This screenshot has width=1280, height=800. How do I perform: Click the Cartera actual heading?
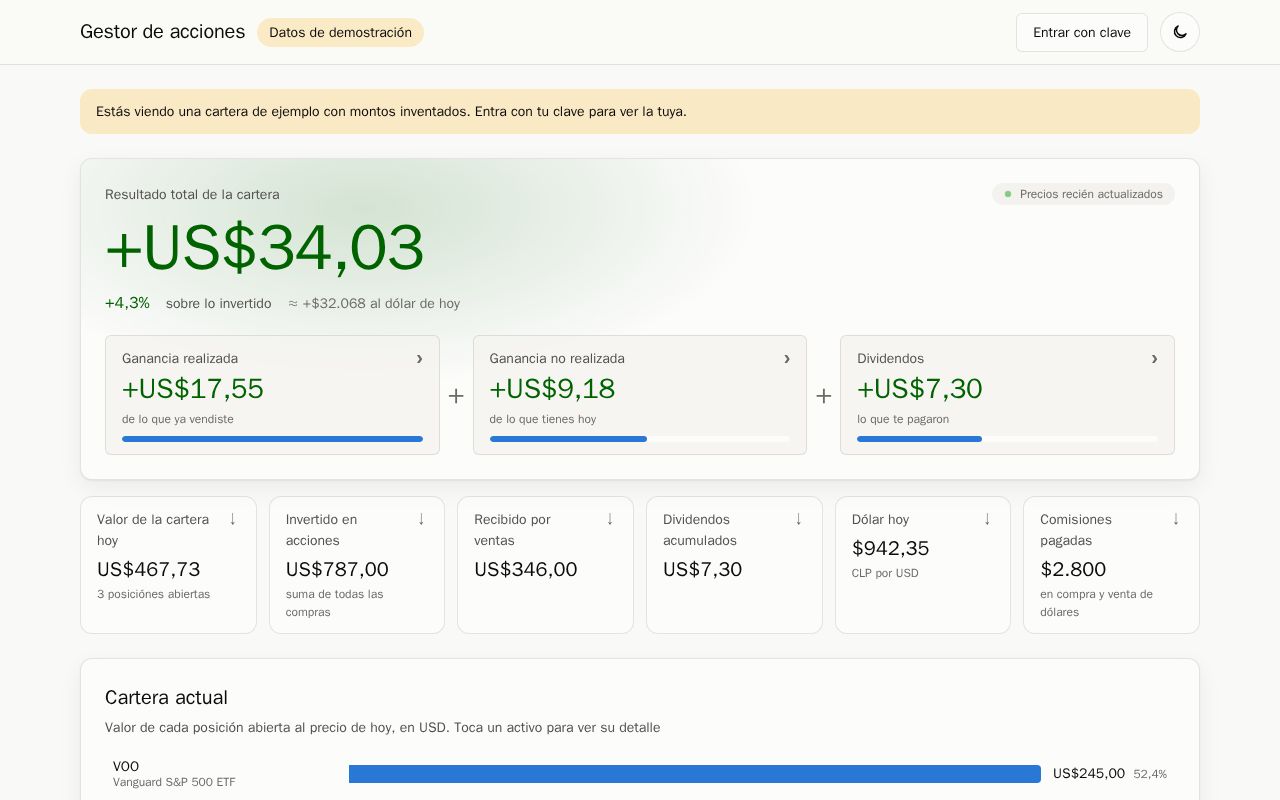tap(166, 698)
